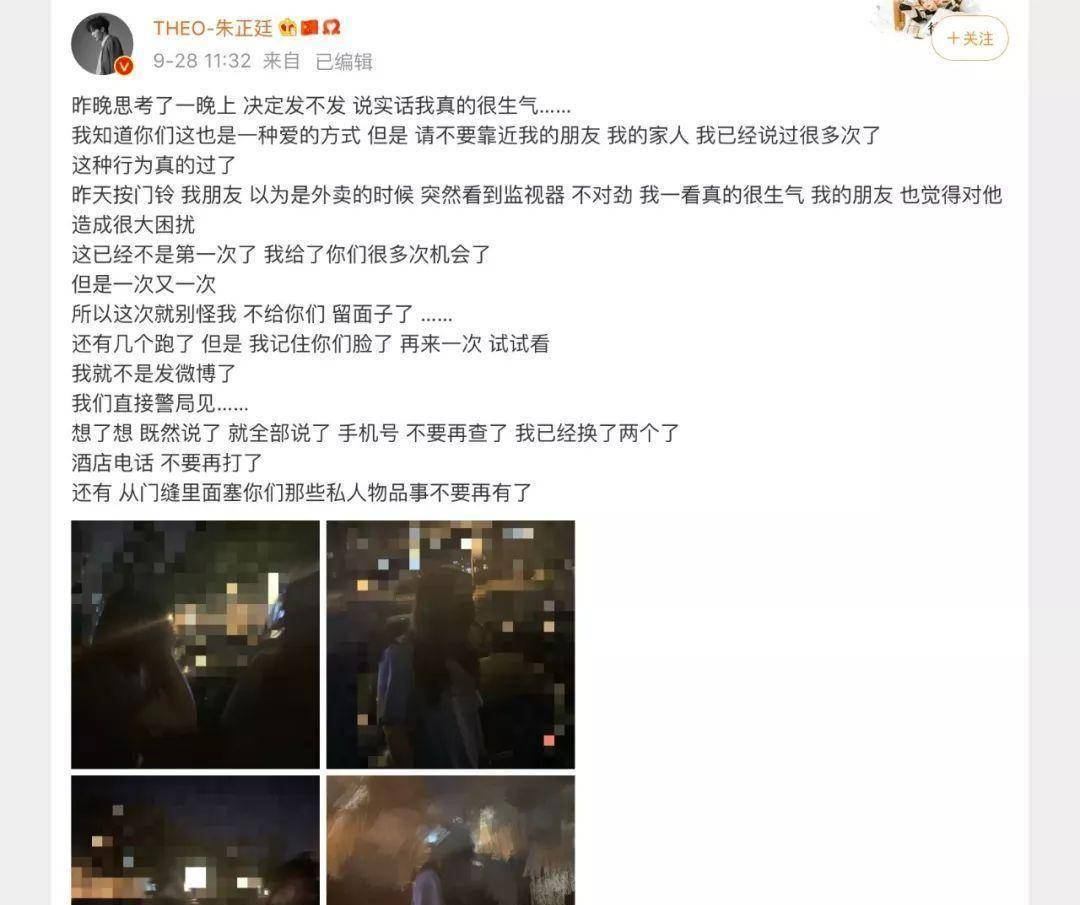
Task: Click the text line 酒店电话 不要再打了
Action: point(167,463)
